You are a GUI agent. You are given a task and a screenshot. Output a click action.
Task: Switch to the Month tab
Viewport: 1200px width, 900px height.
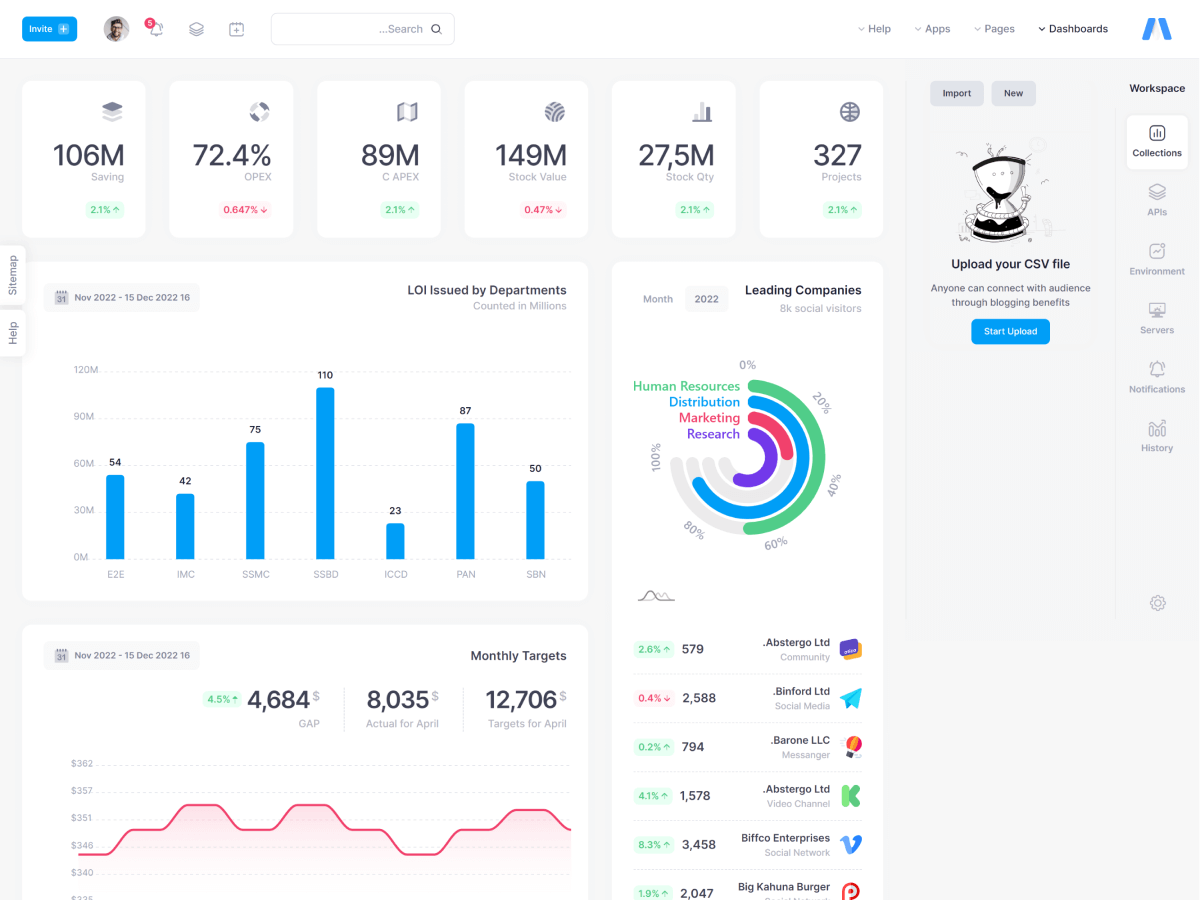tap(657, 299)
